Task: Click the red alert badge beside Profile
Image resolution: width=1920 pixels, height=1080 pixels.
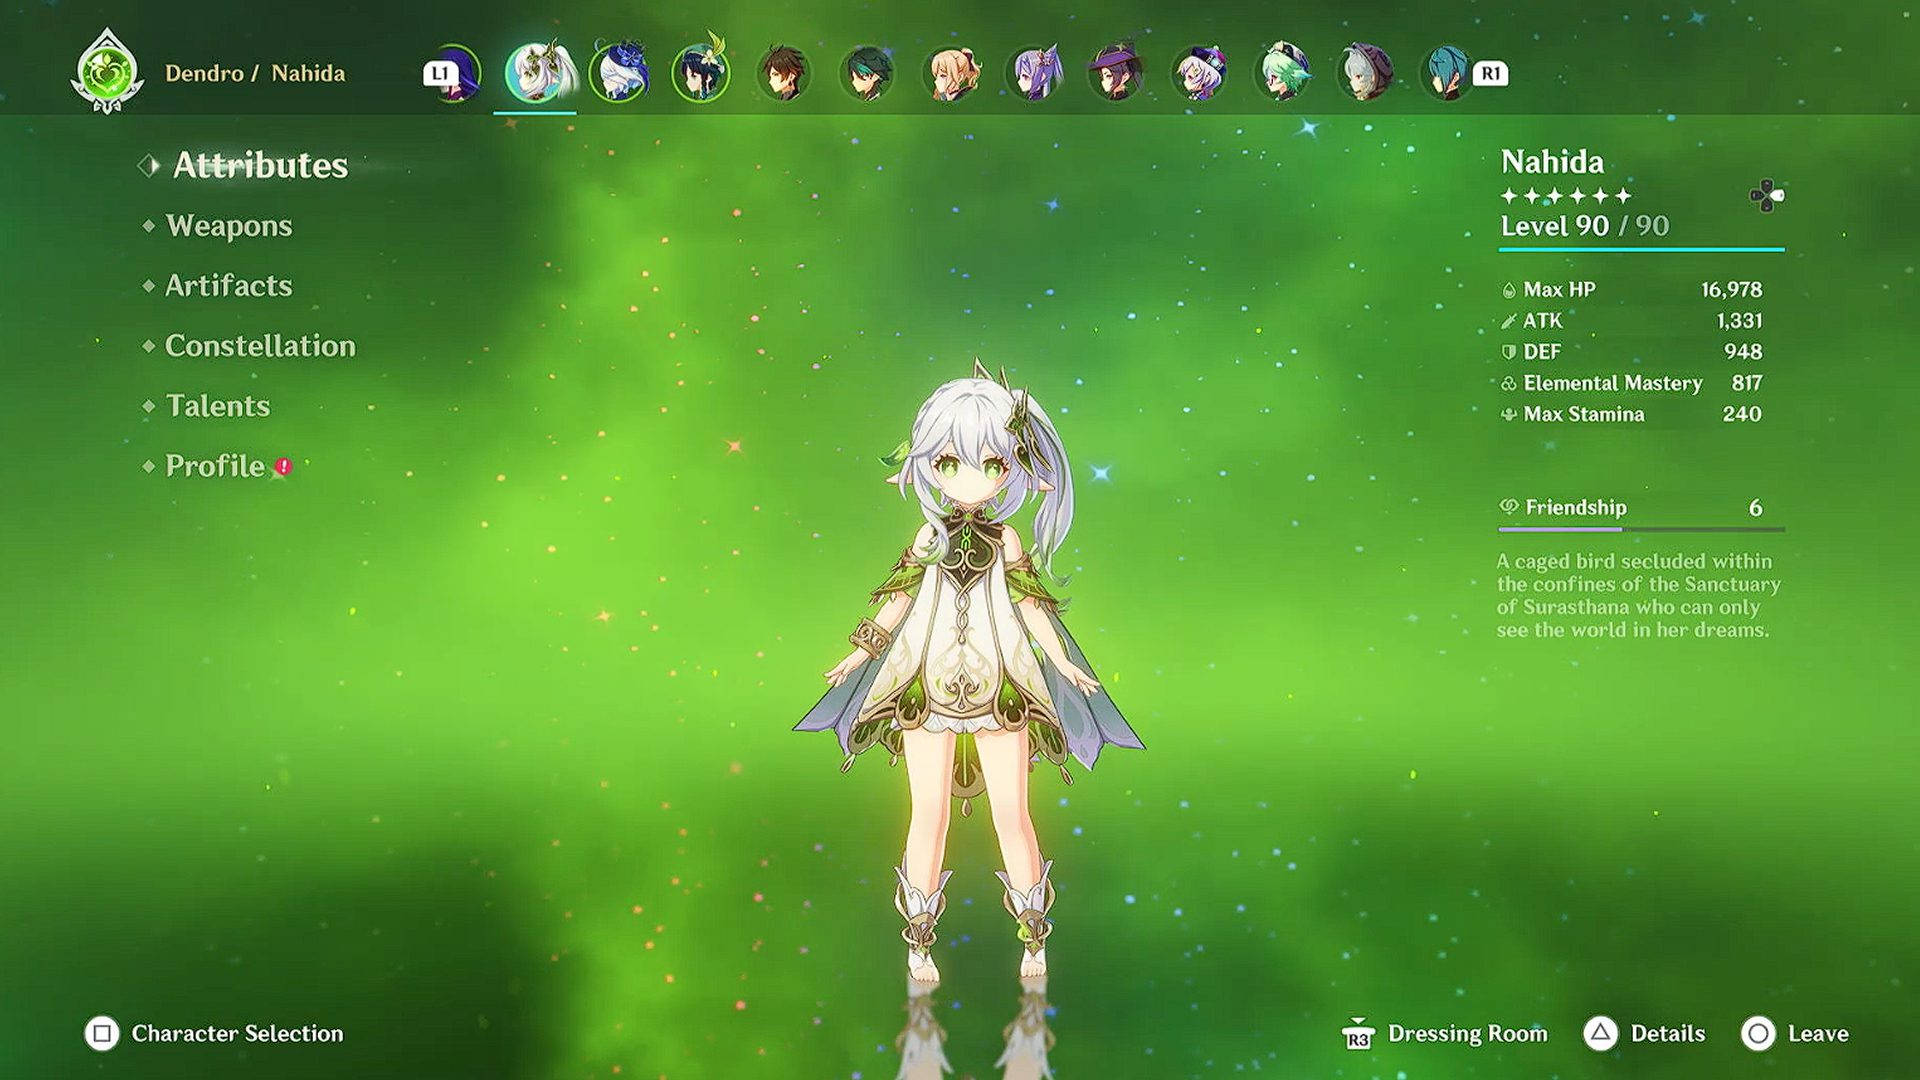Action: [284, 466]
